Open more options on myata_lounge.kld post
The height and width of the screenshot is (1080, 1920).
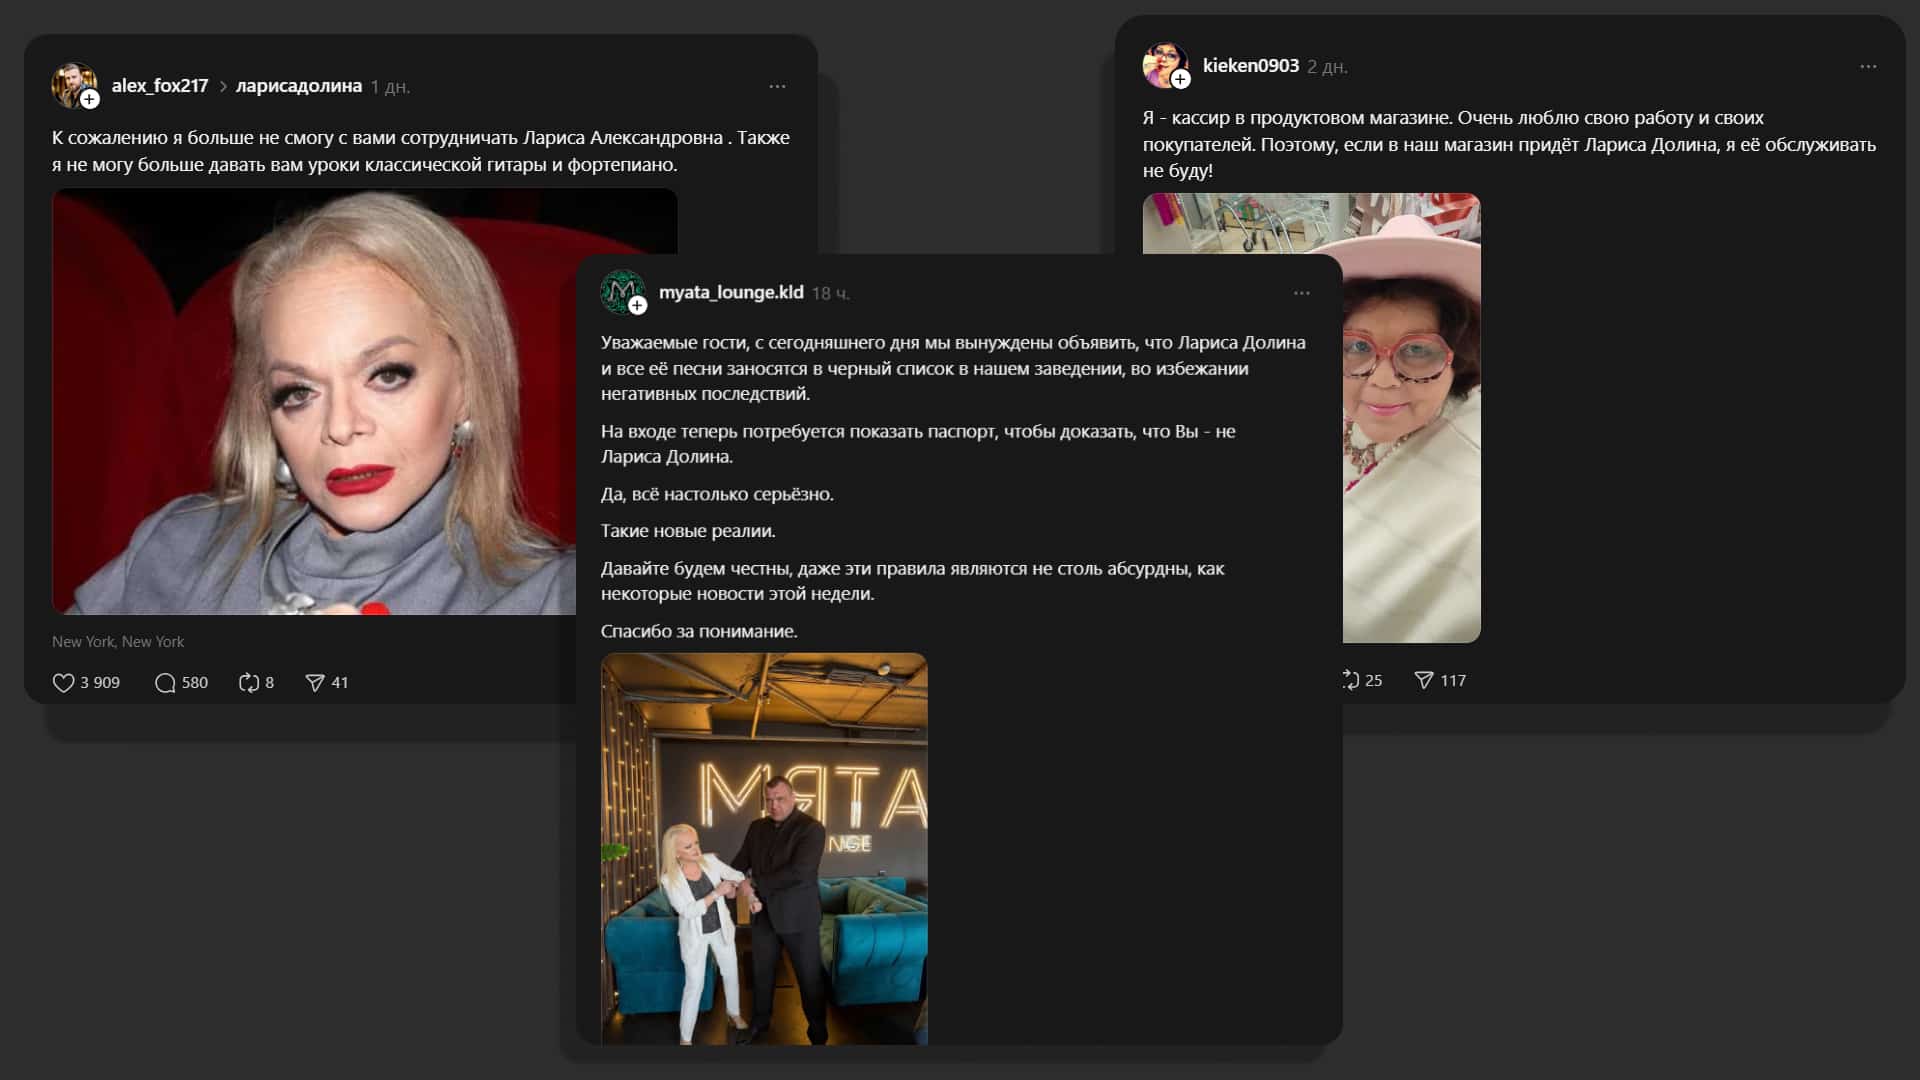pos(1301,293)
